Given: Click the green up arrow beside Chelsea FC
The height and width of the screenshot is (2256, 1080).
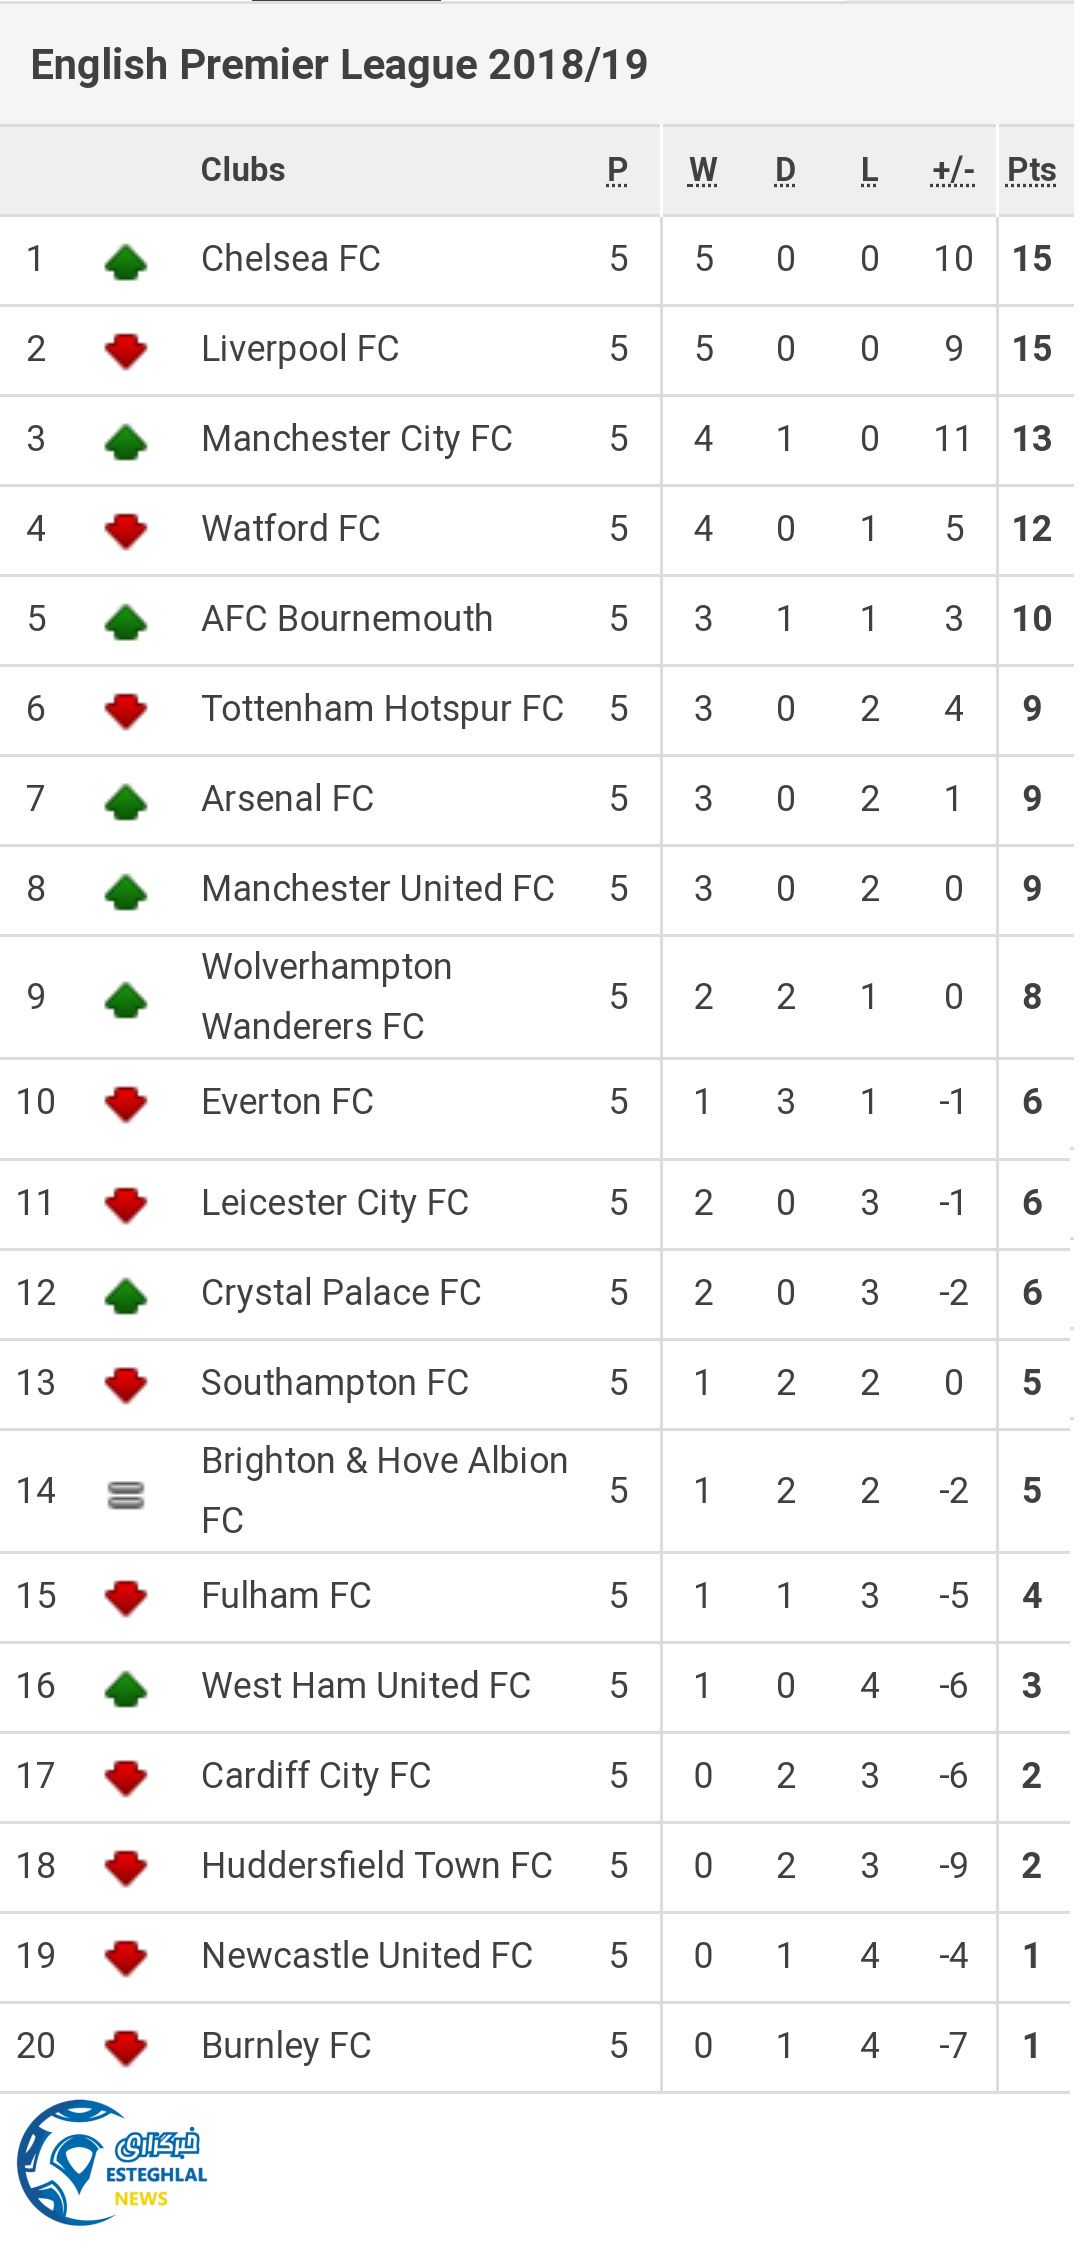Looking at the screenshot, I should coord(126,262).
